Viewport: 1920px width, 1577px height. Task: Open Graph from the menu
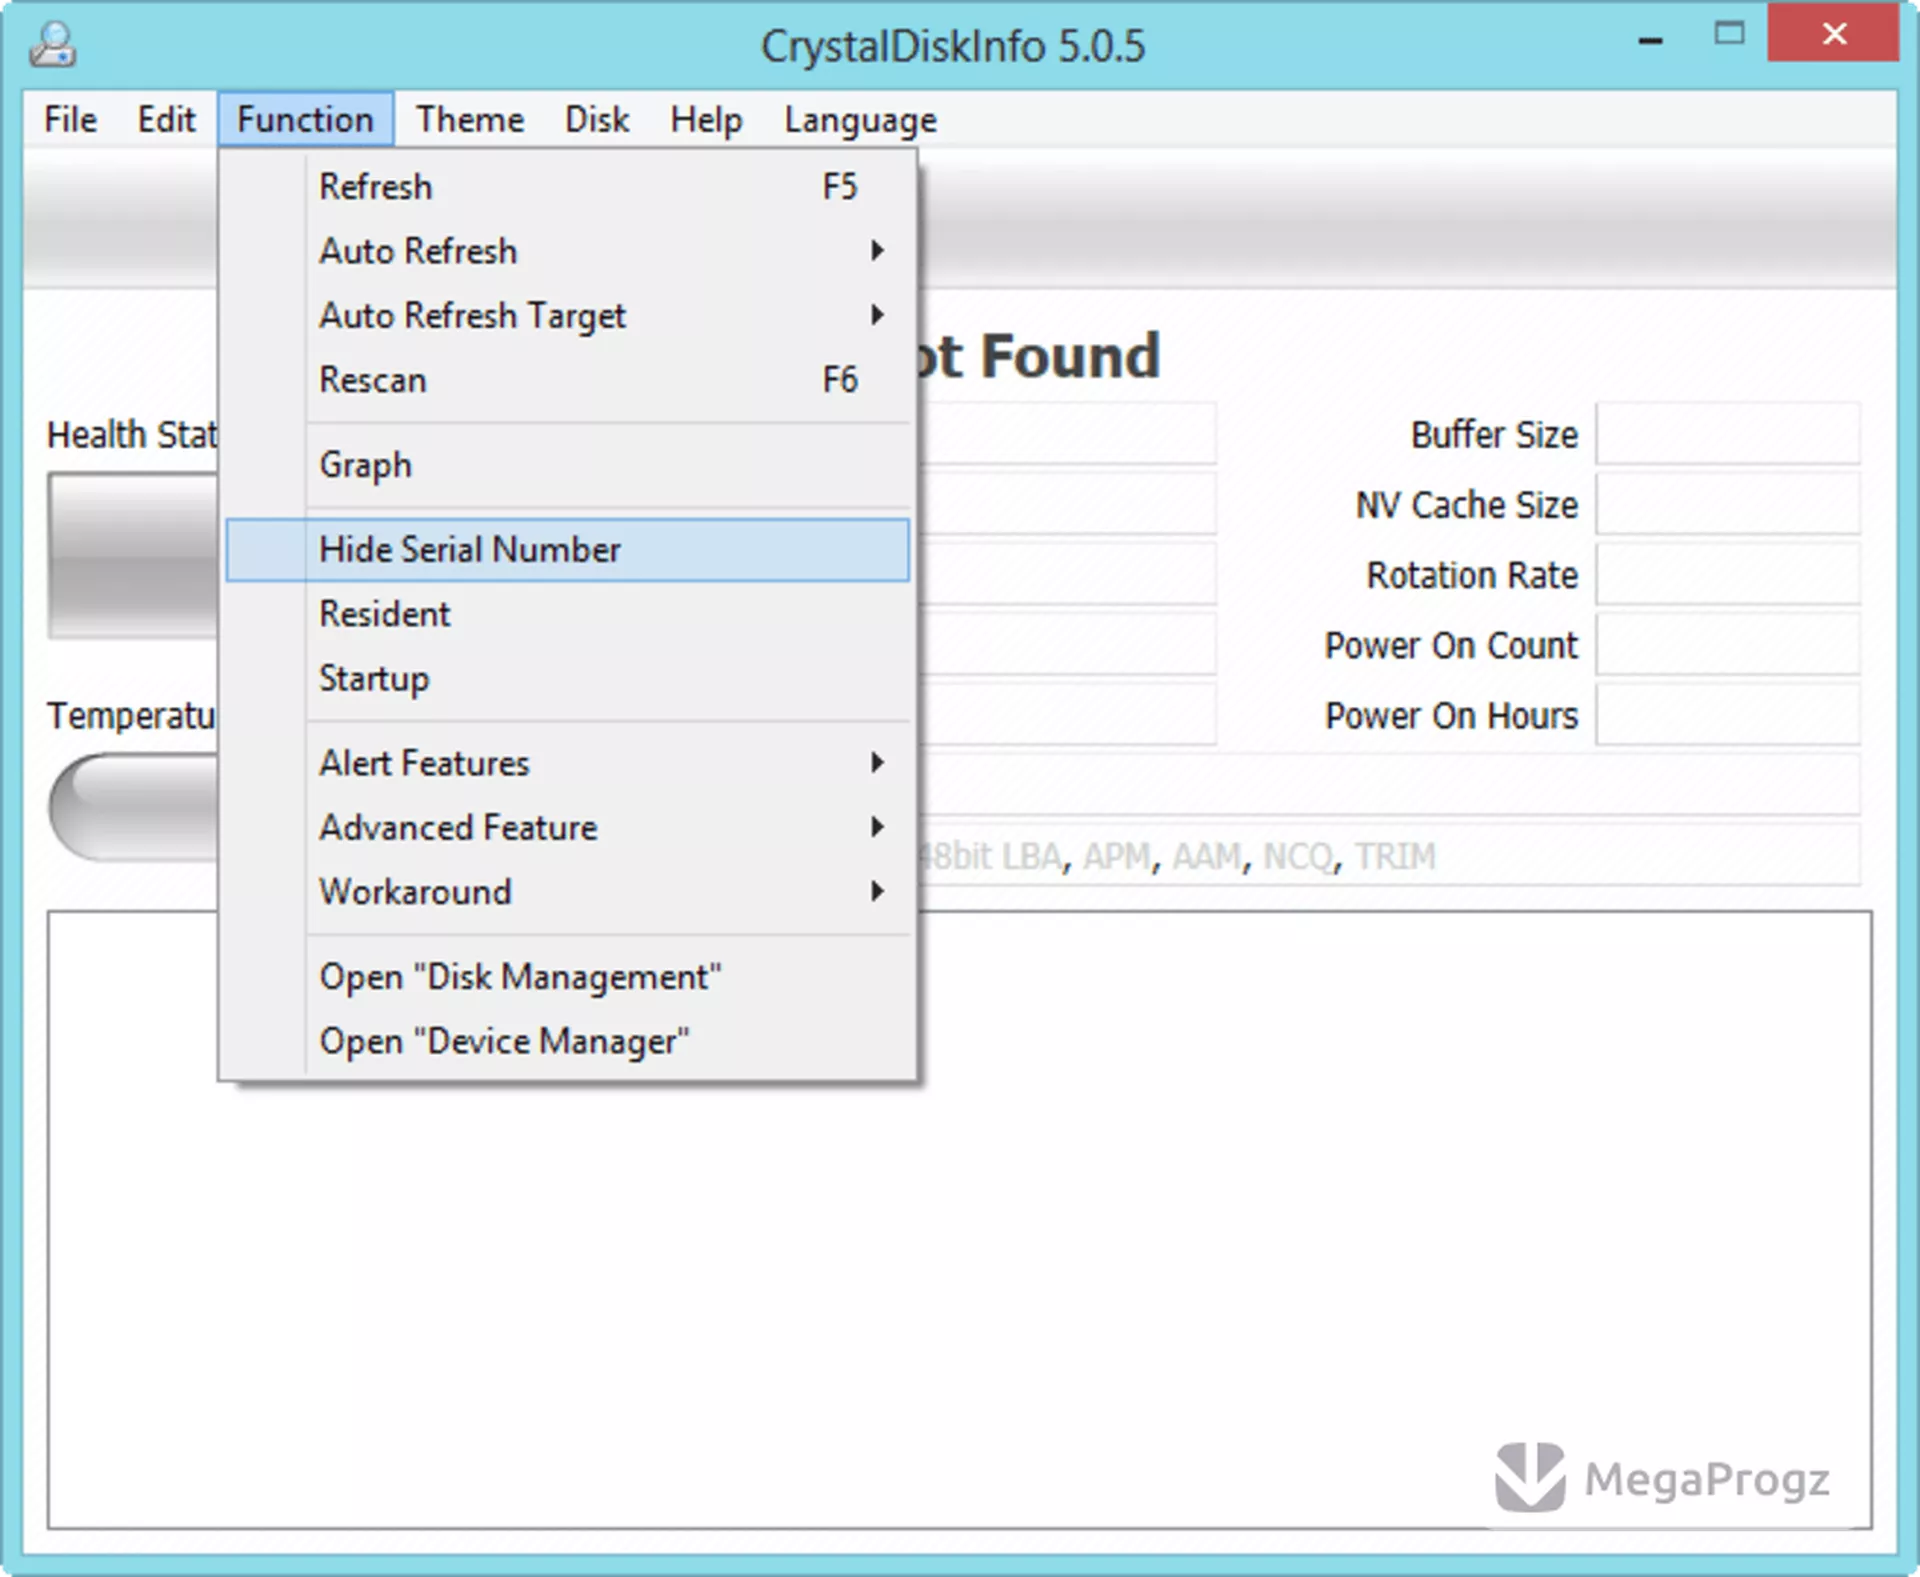click(x=567, y=465)
